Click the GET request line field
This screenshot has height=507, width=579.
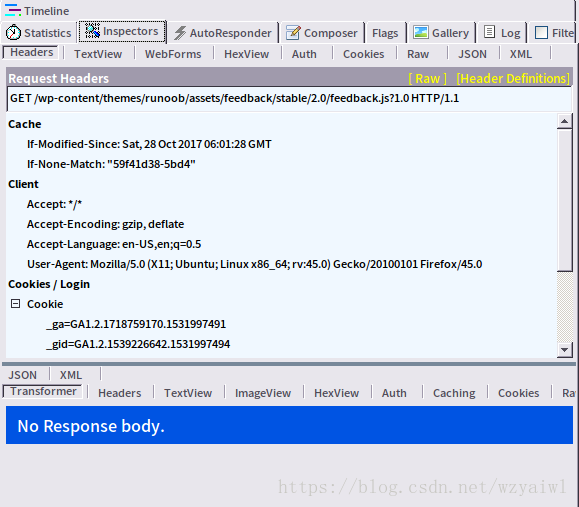point(289,99)
